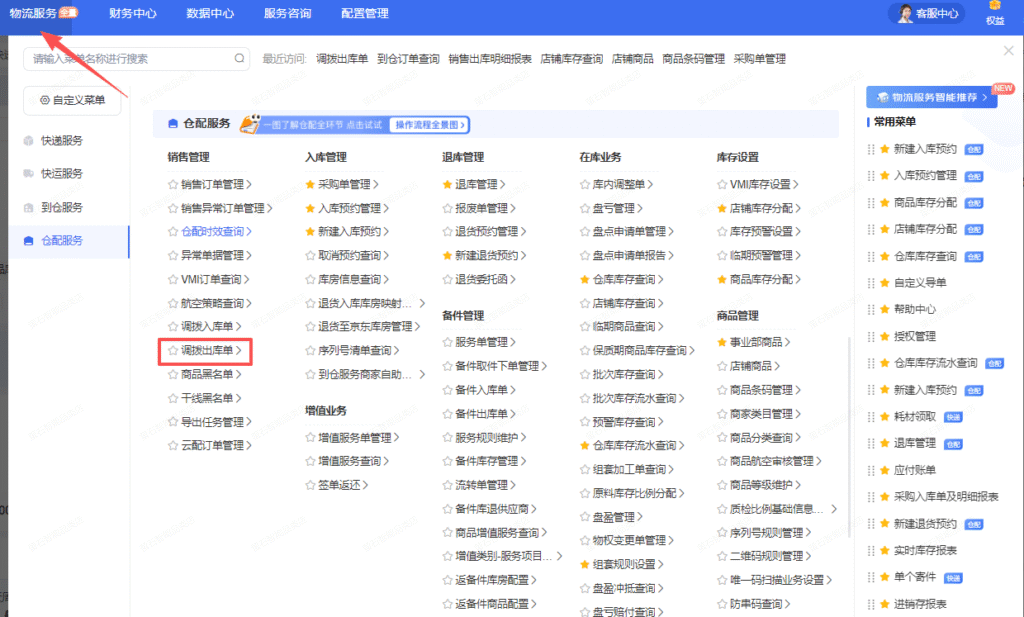The height and width of the screenshot is (617, 1024).
Task: Click the search magnifier icon in menu search box
Action: 239,59
